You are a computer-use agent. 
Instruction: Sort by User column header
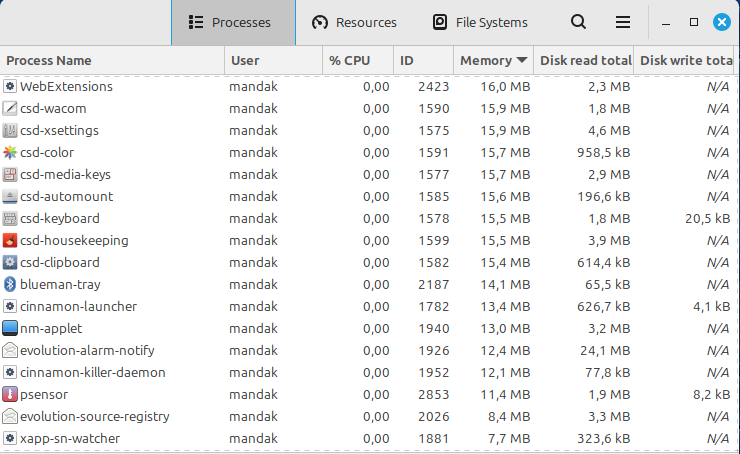pyautogui.click(x=274, y=60)
